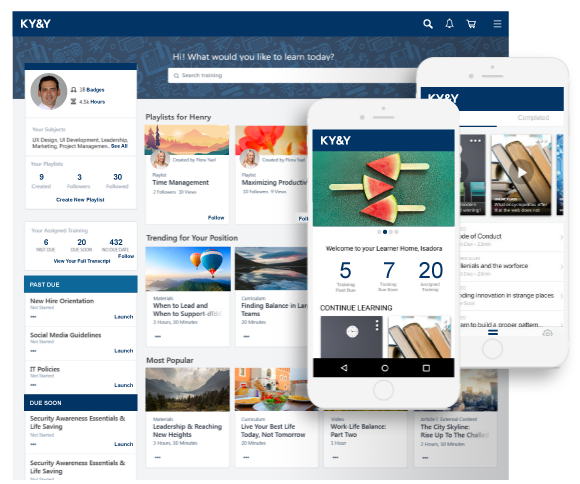Play the books video thumbnail
Screen dimensions: 580x484
point(521,172)
